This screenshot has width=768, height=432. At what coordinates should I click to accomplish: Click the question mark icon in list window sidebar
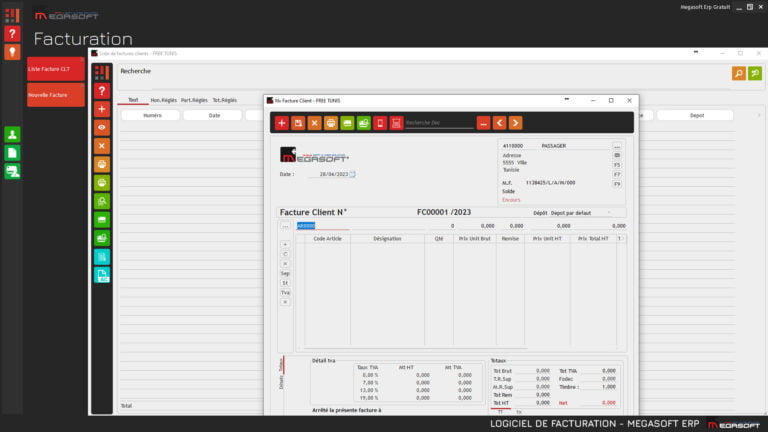tap(102, 91)
